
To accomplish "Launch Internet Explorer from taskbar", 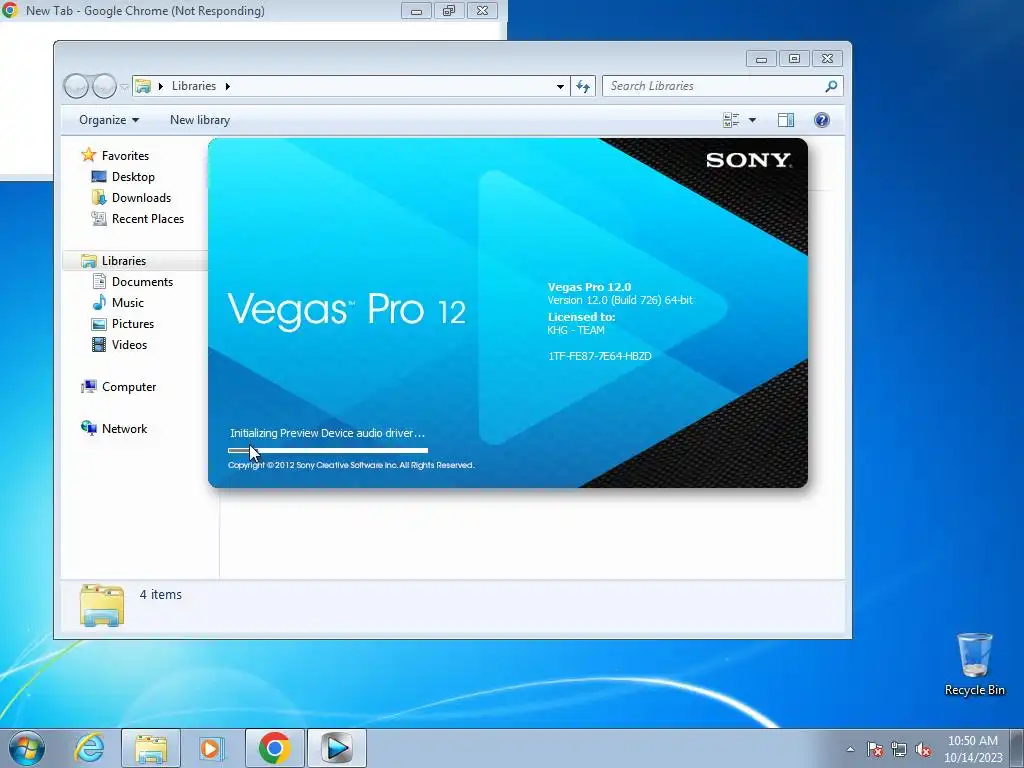I will 89,748.
